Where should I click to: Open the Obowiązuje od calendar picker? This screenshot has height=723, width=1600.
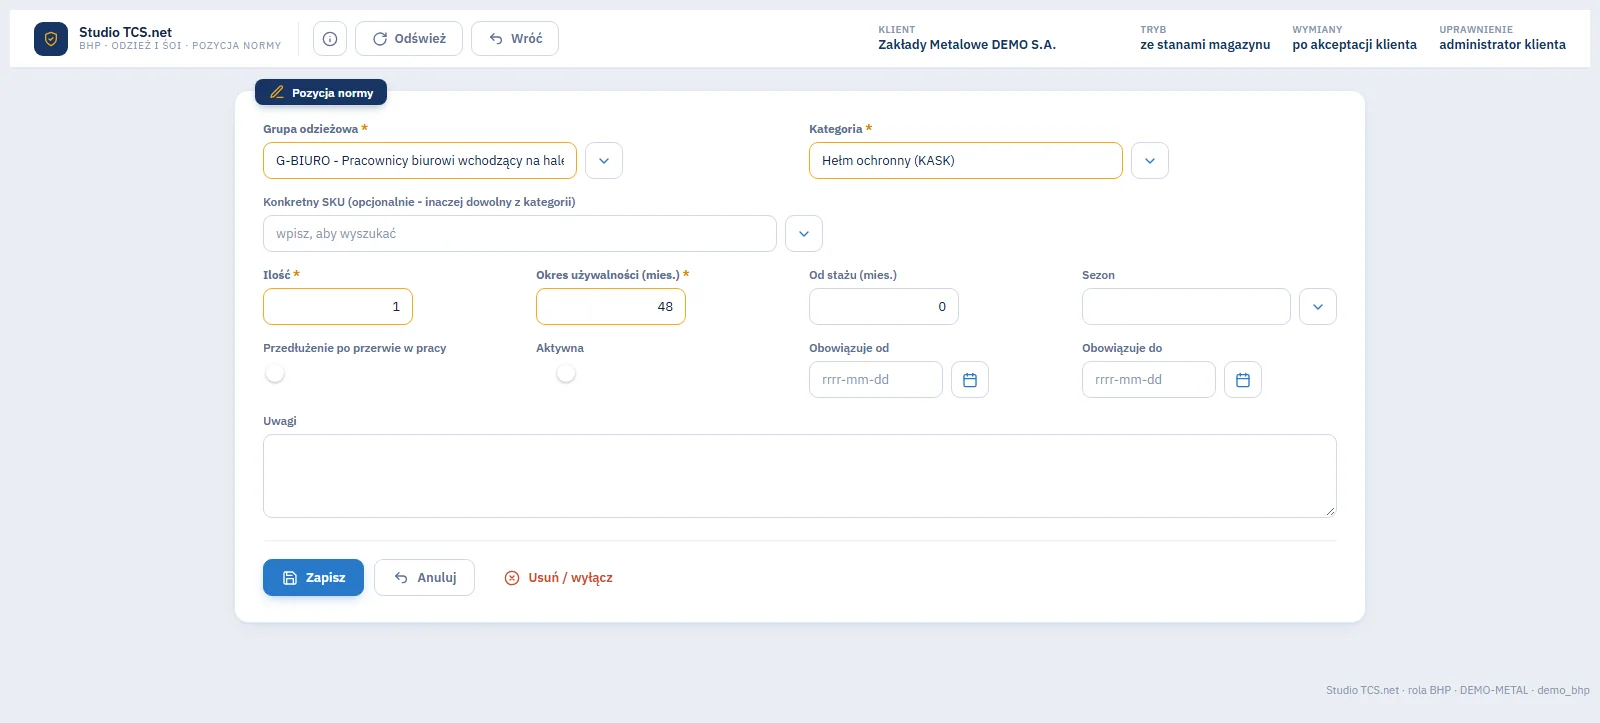tap(970, 380)
